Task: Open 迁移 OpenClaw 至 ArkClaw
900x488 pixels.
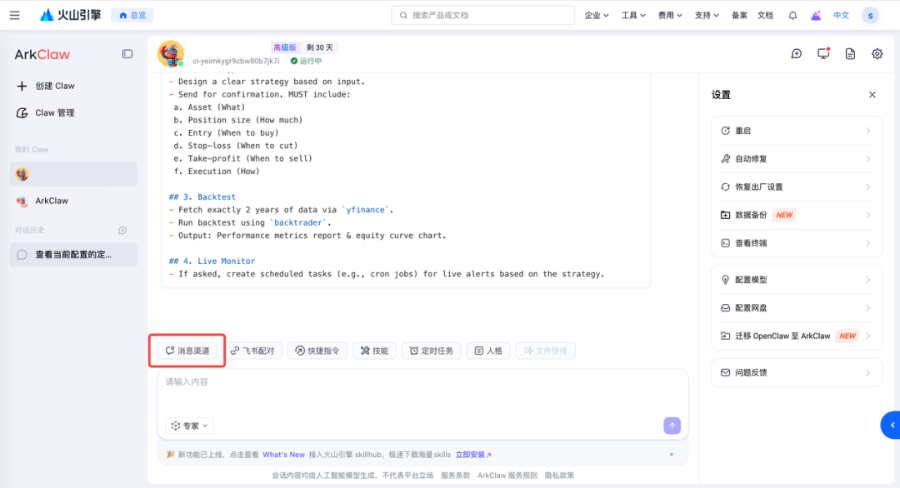Action: (x=796, y=336)
